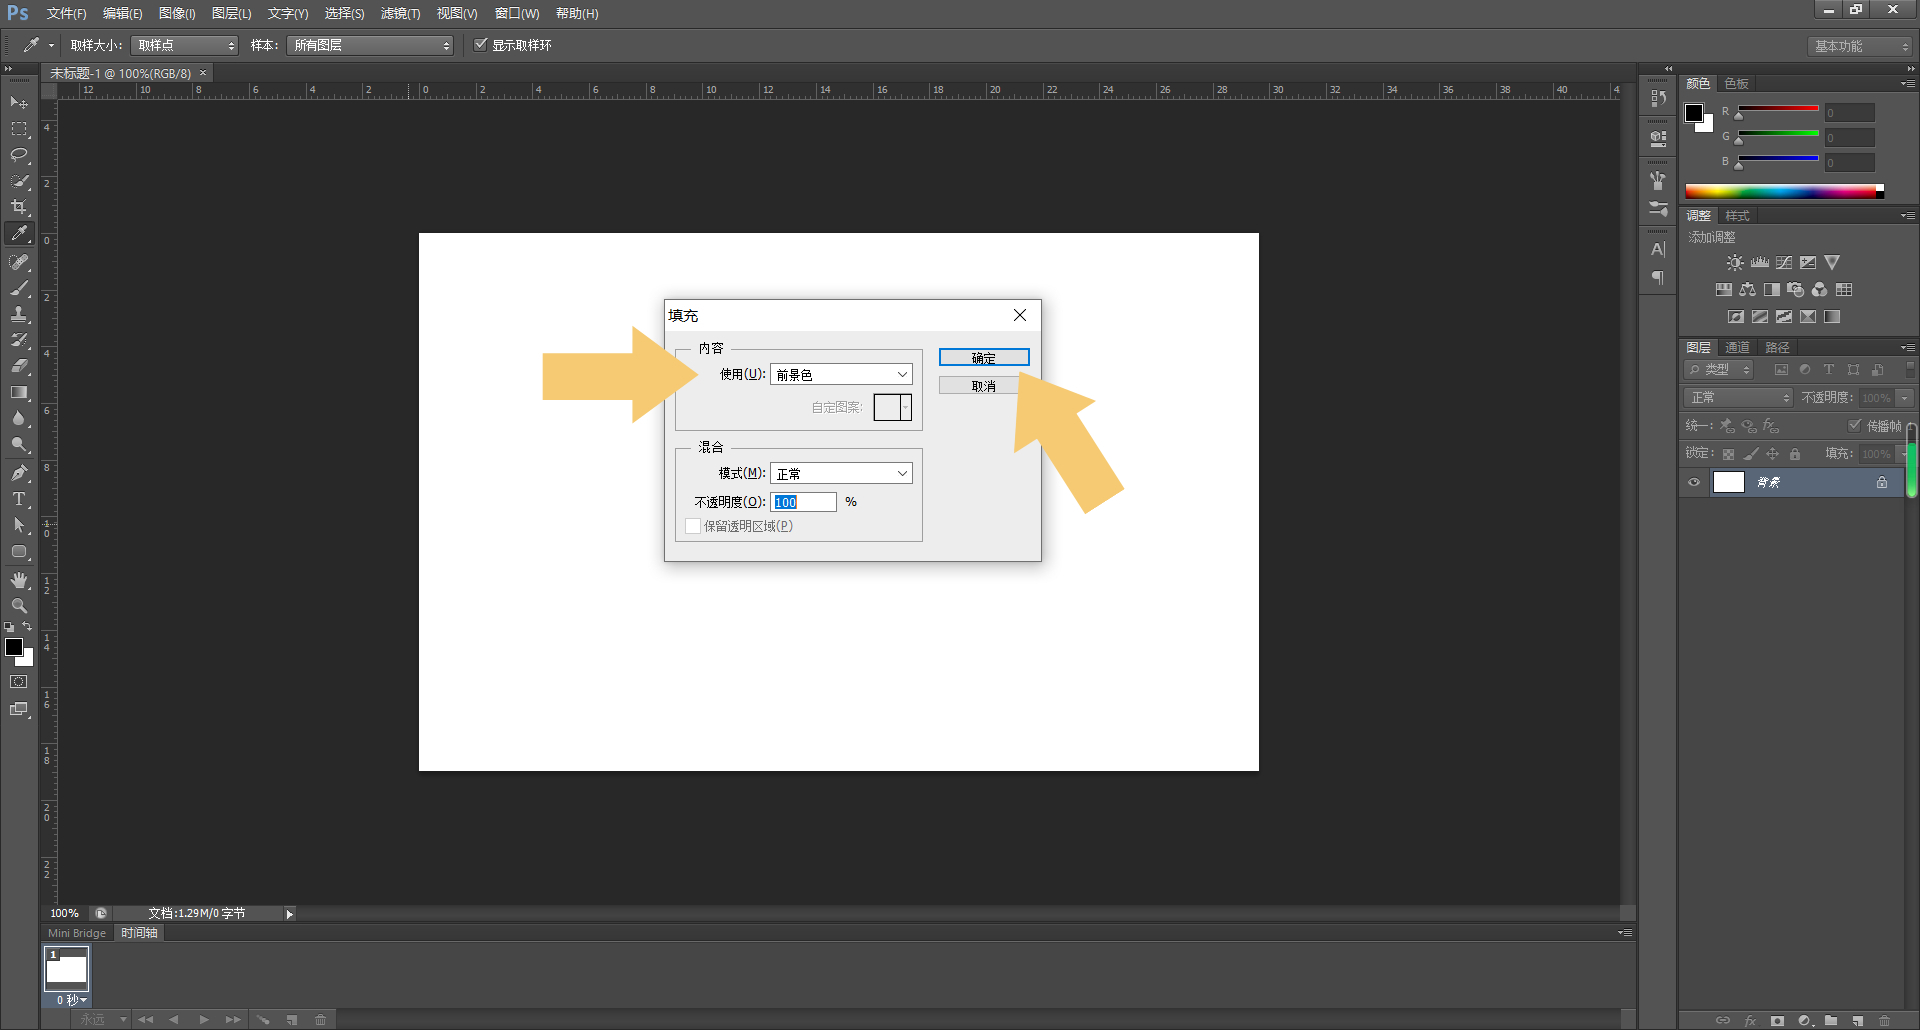Open the Fill dialog Use dropdown
The height and width of the screenshot is (1030, 1920).
841,374
